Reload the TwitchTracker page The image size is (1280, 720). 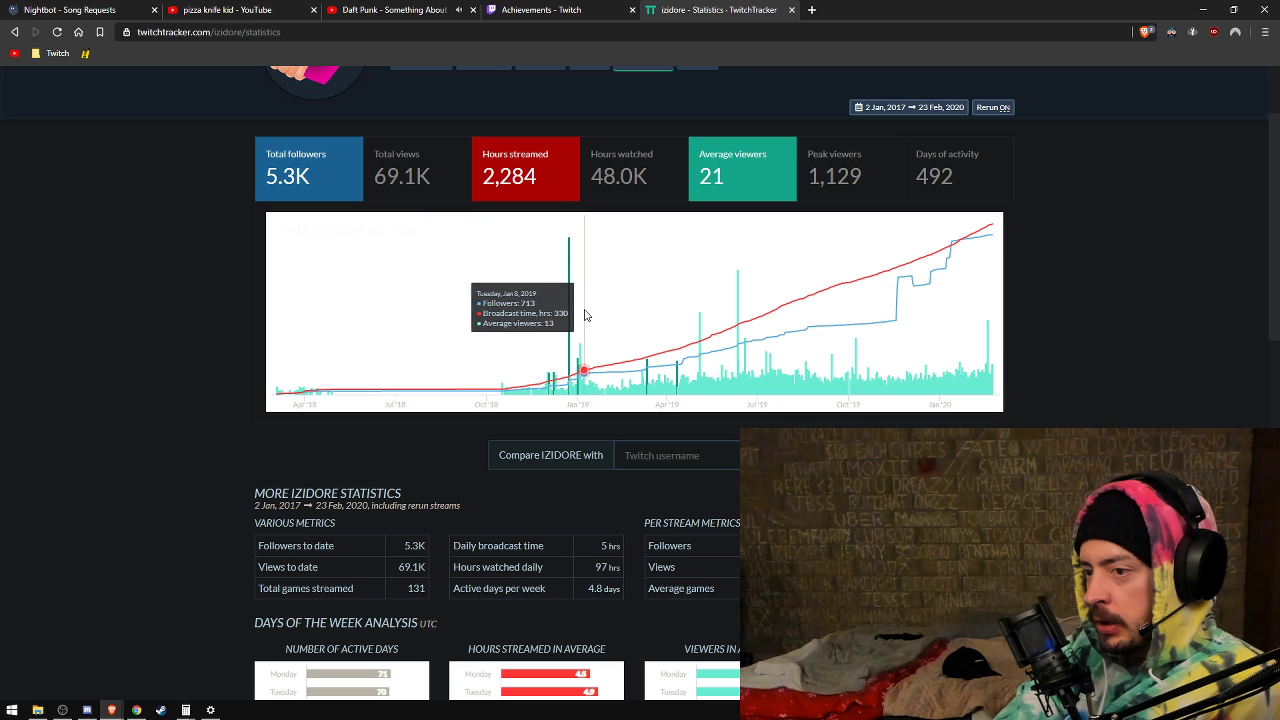point(57,32)
